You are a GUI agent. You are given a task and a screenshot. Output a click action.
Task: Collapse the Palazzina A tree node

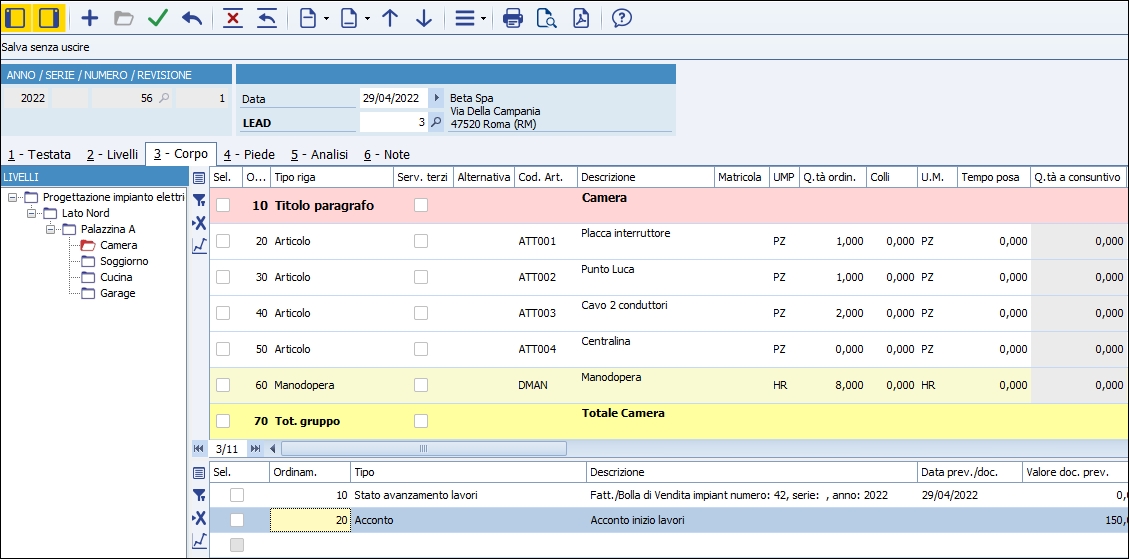pos(51,229)
